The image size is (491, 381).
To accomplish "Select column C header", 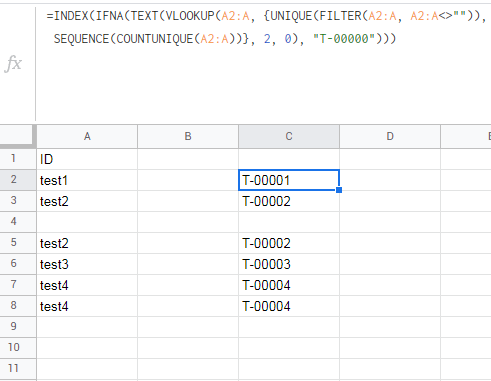I will (289, 136).
